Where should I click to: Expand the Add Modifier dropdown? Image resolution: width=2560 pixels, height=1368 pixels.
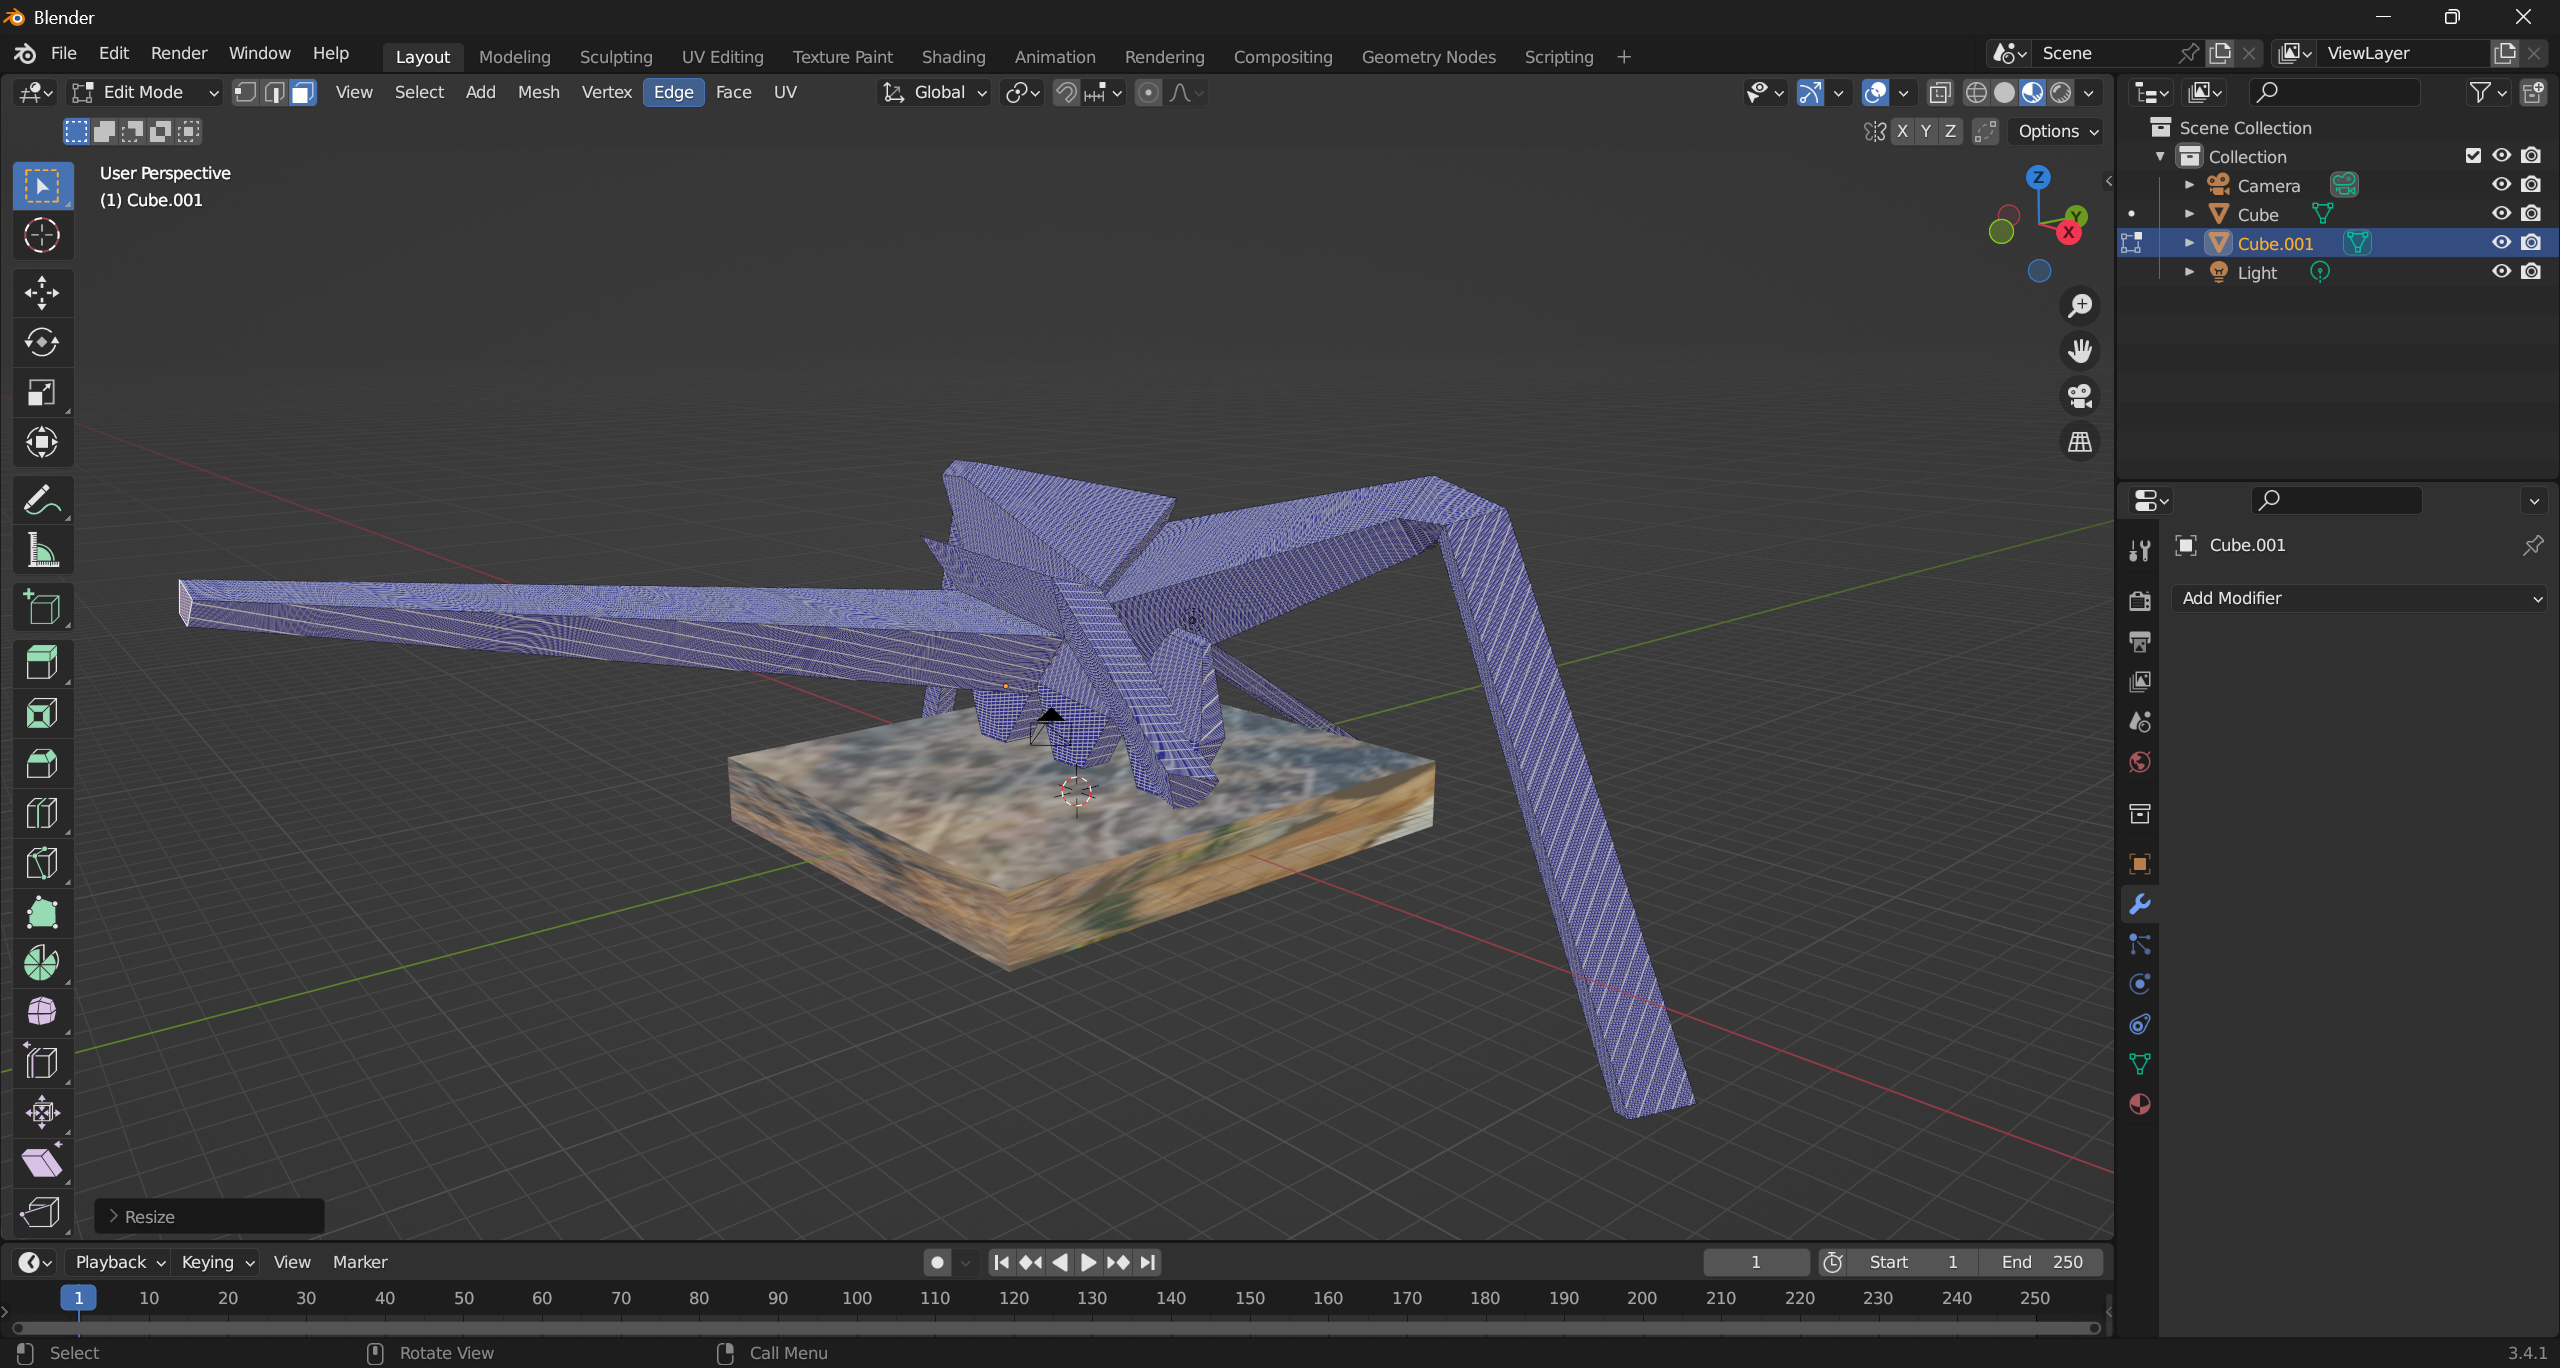(x=2360, y=598)
